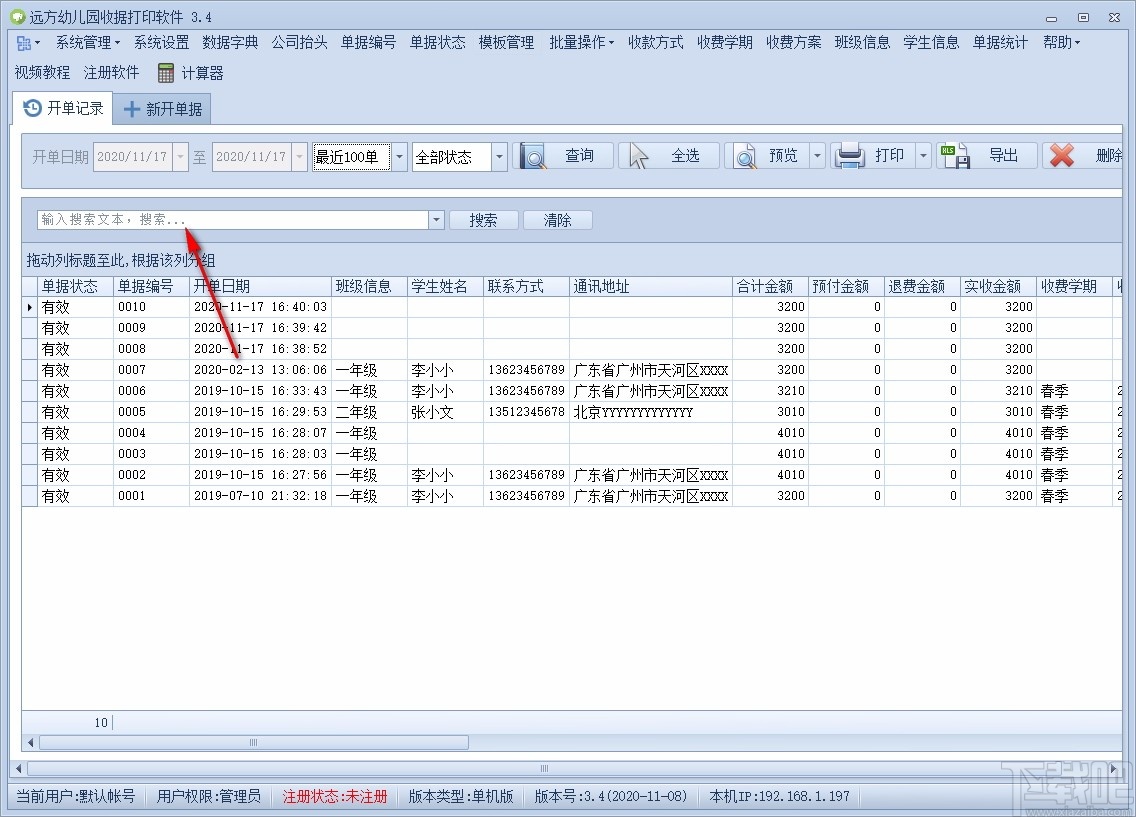Open 公司抬头 menu item
Viewport: 1136px width, 817px height.
(299, 43)
